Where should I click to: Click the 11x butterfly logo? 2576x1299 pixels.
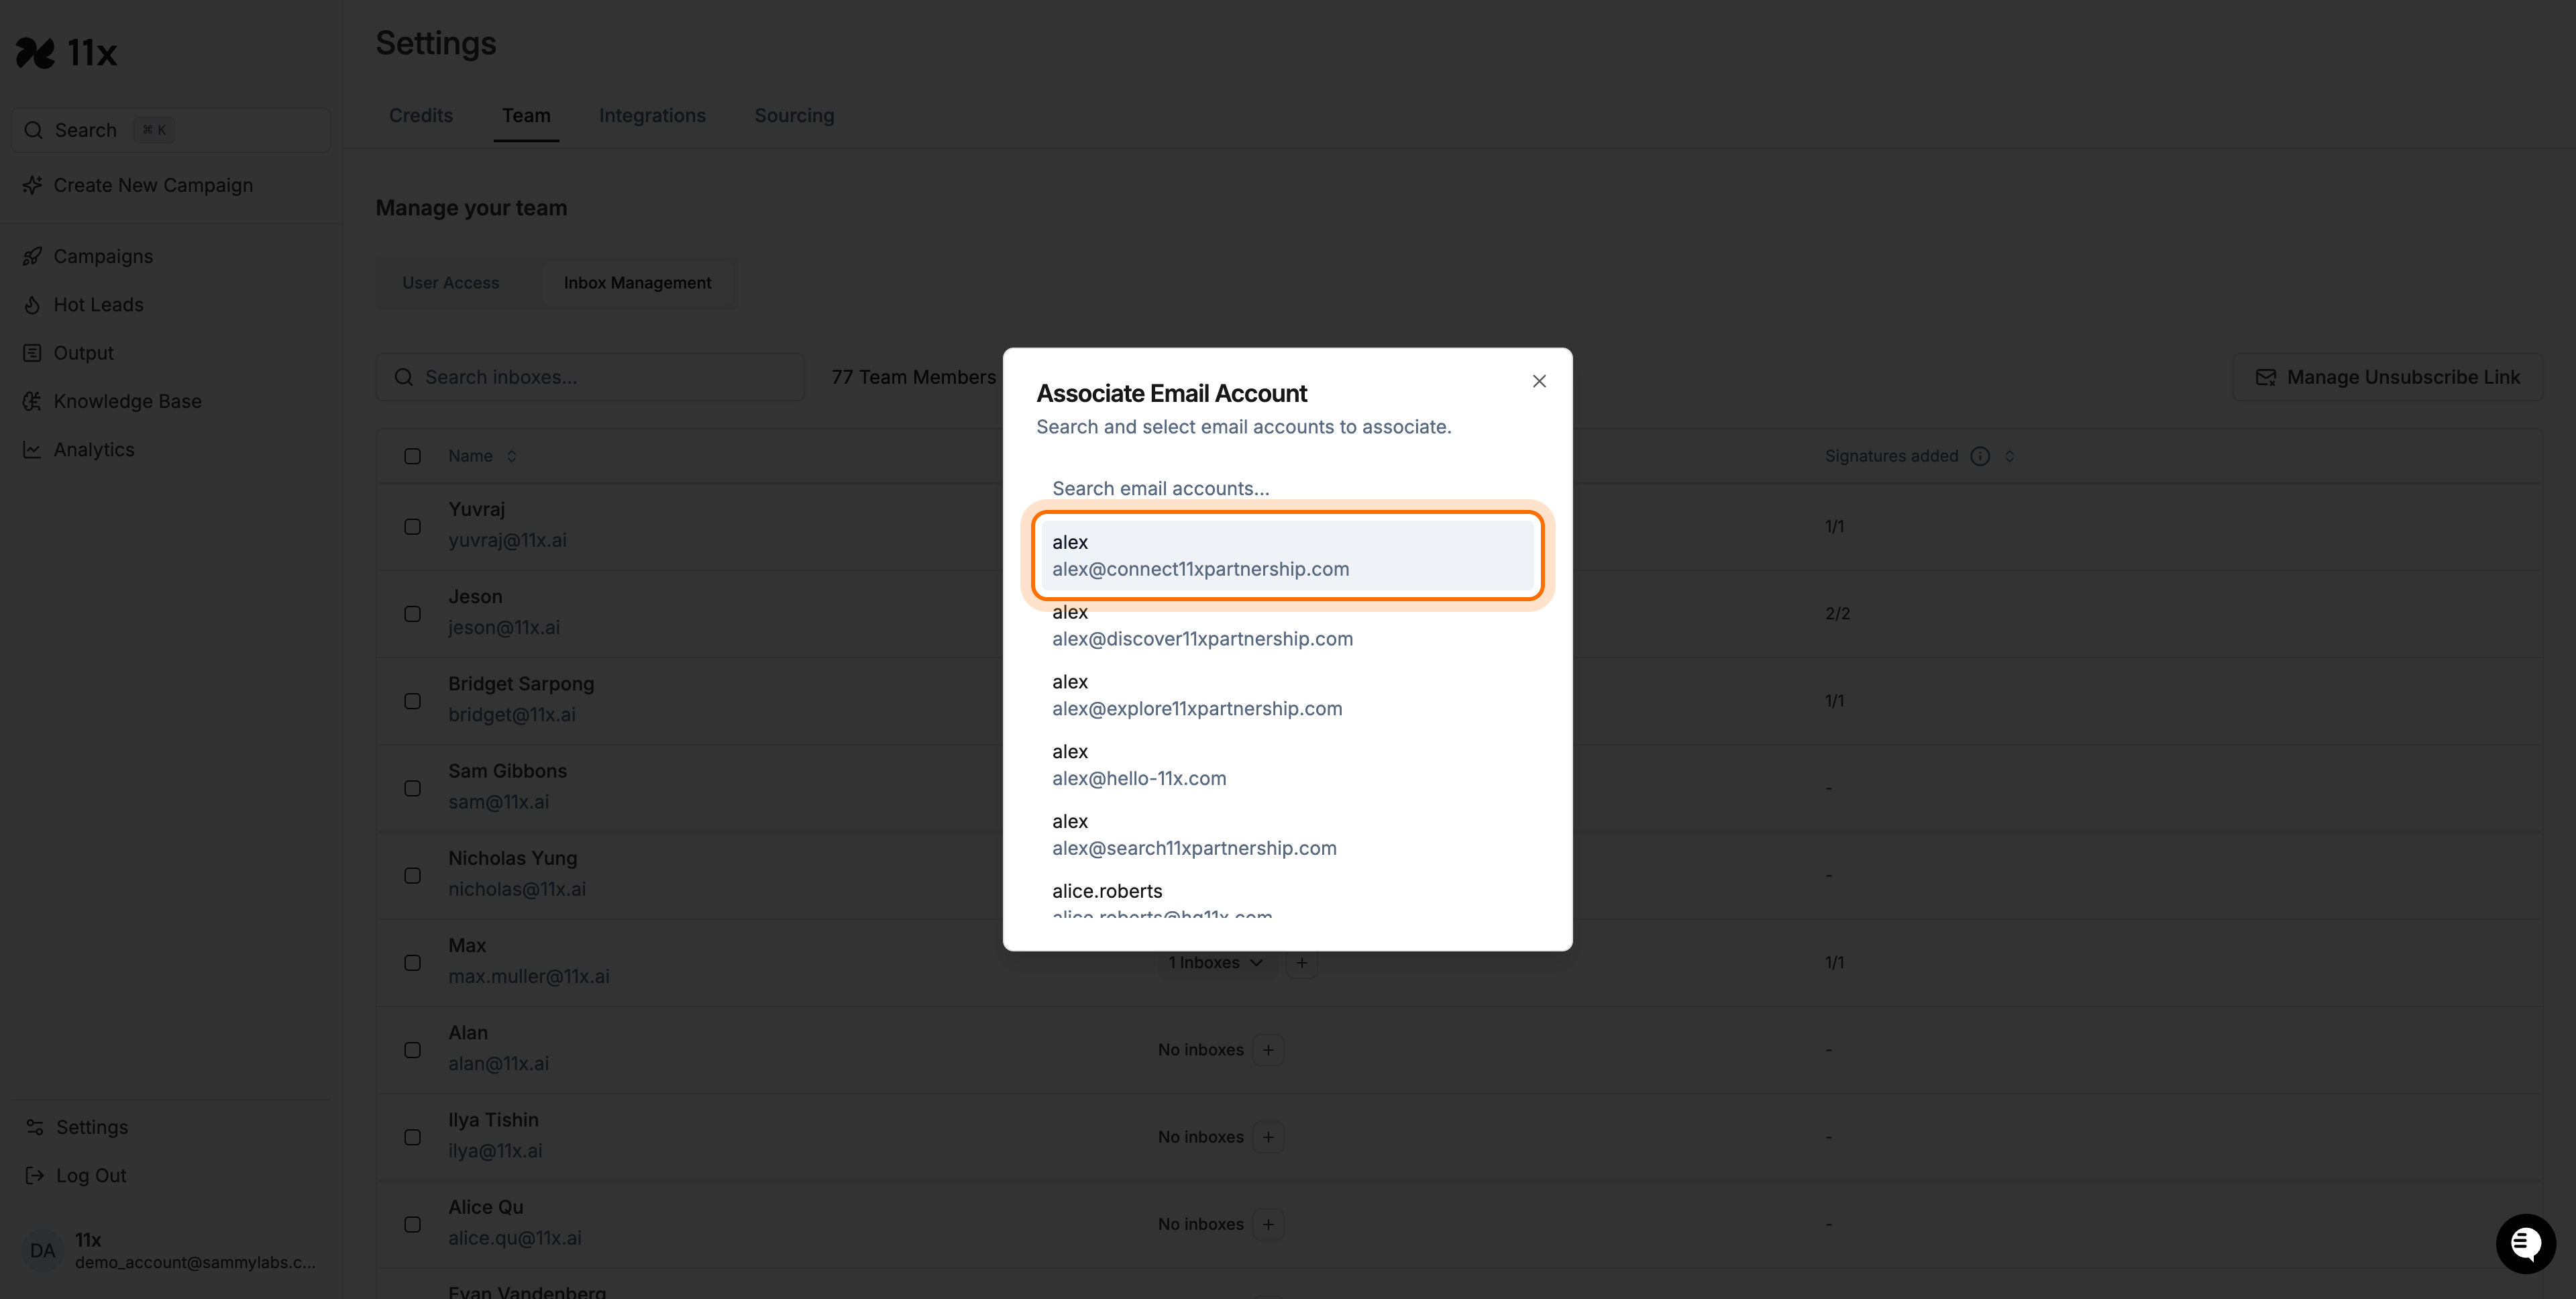coord(35,52)
